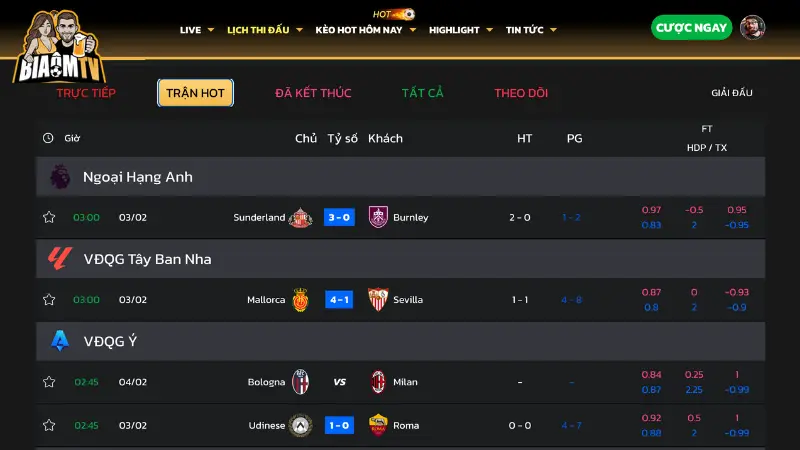Switch to the ĐÃ KẾT THÚC tab
The width and height of the screenshot is (800, 450).
(x=313, y=93)
